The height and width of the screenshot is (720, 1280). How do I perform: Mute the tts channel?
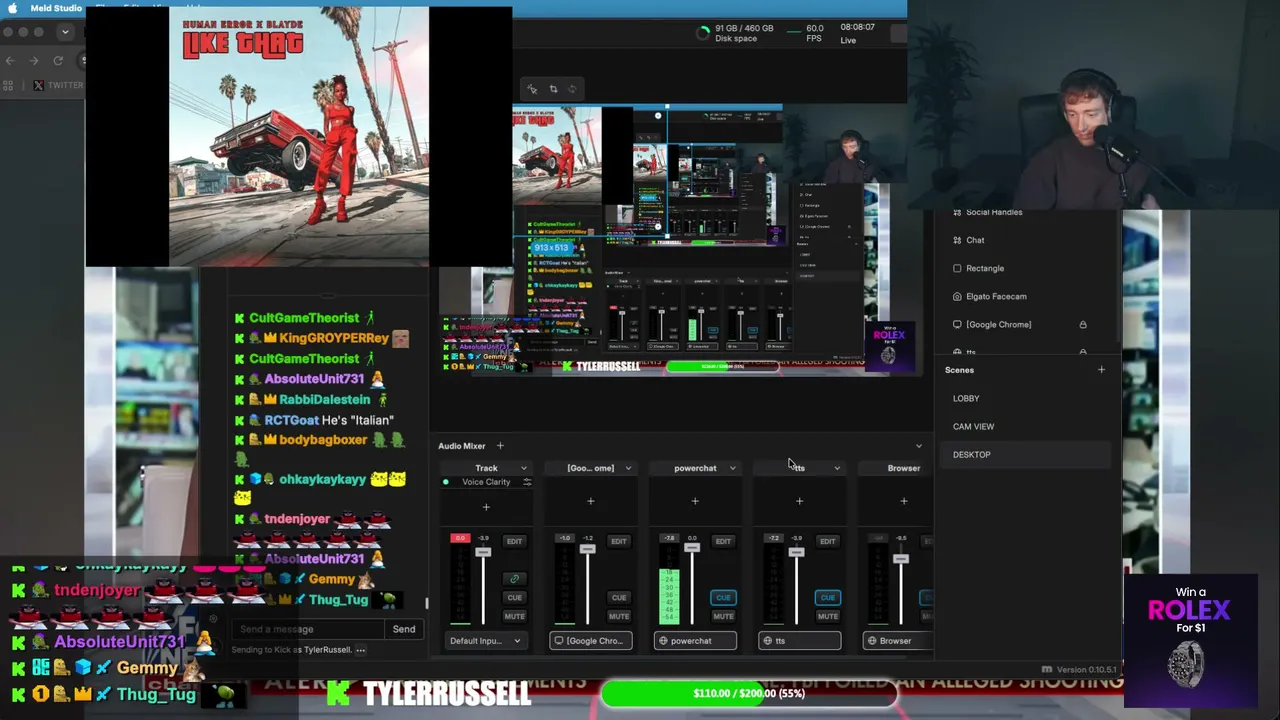point(828,616)
